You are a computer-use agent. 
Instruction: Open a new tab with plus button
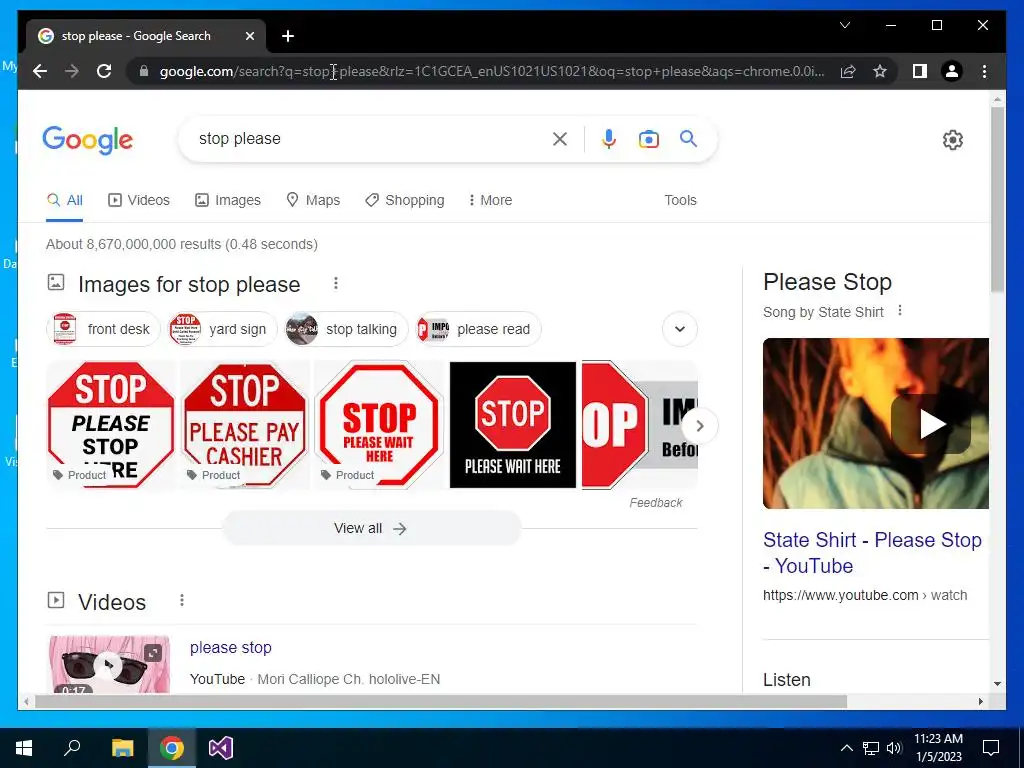coord(288,36)
